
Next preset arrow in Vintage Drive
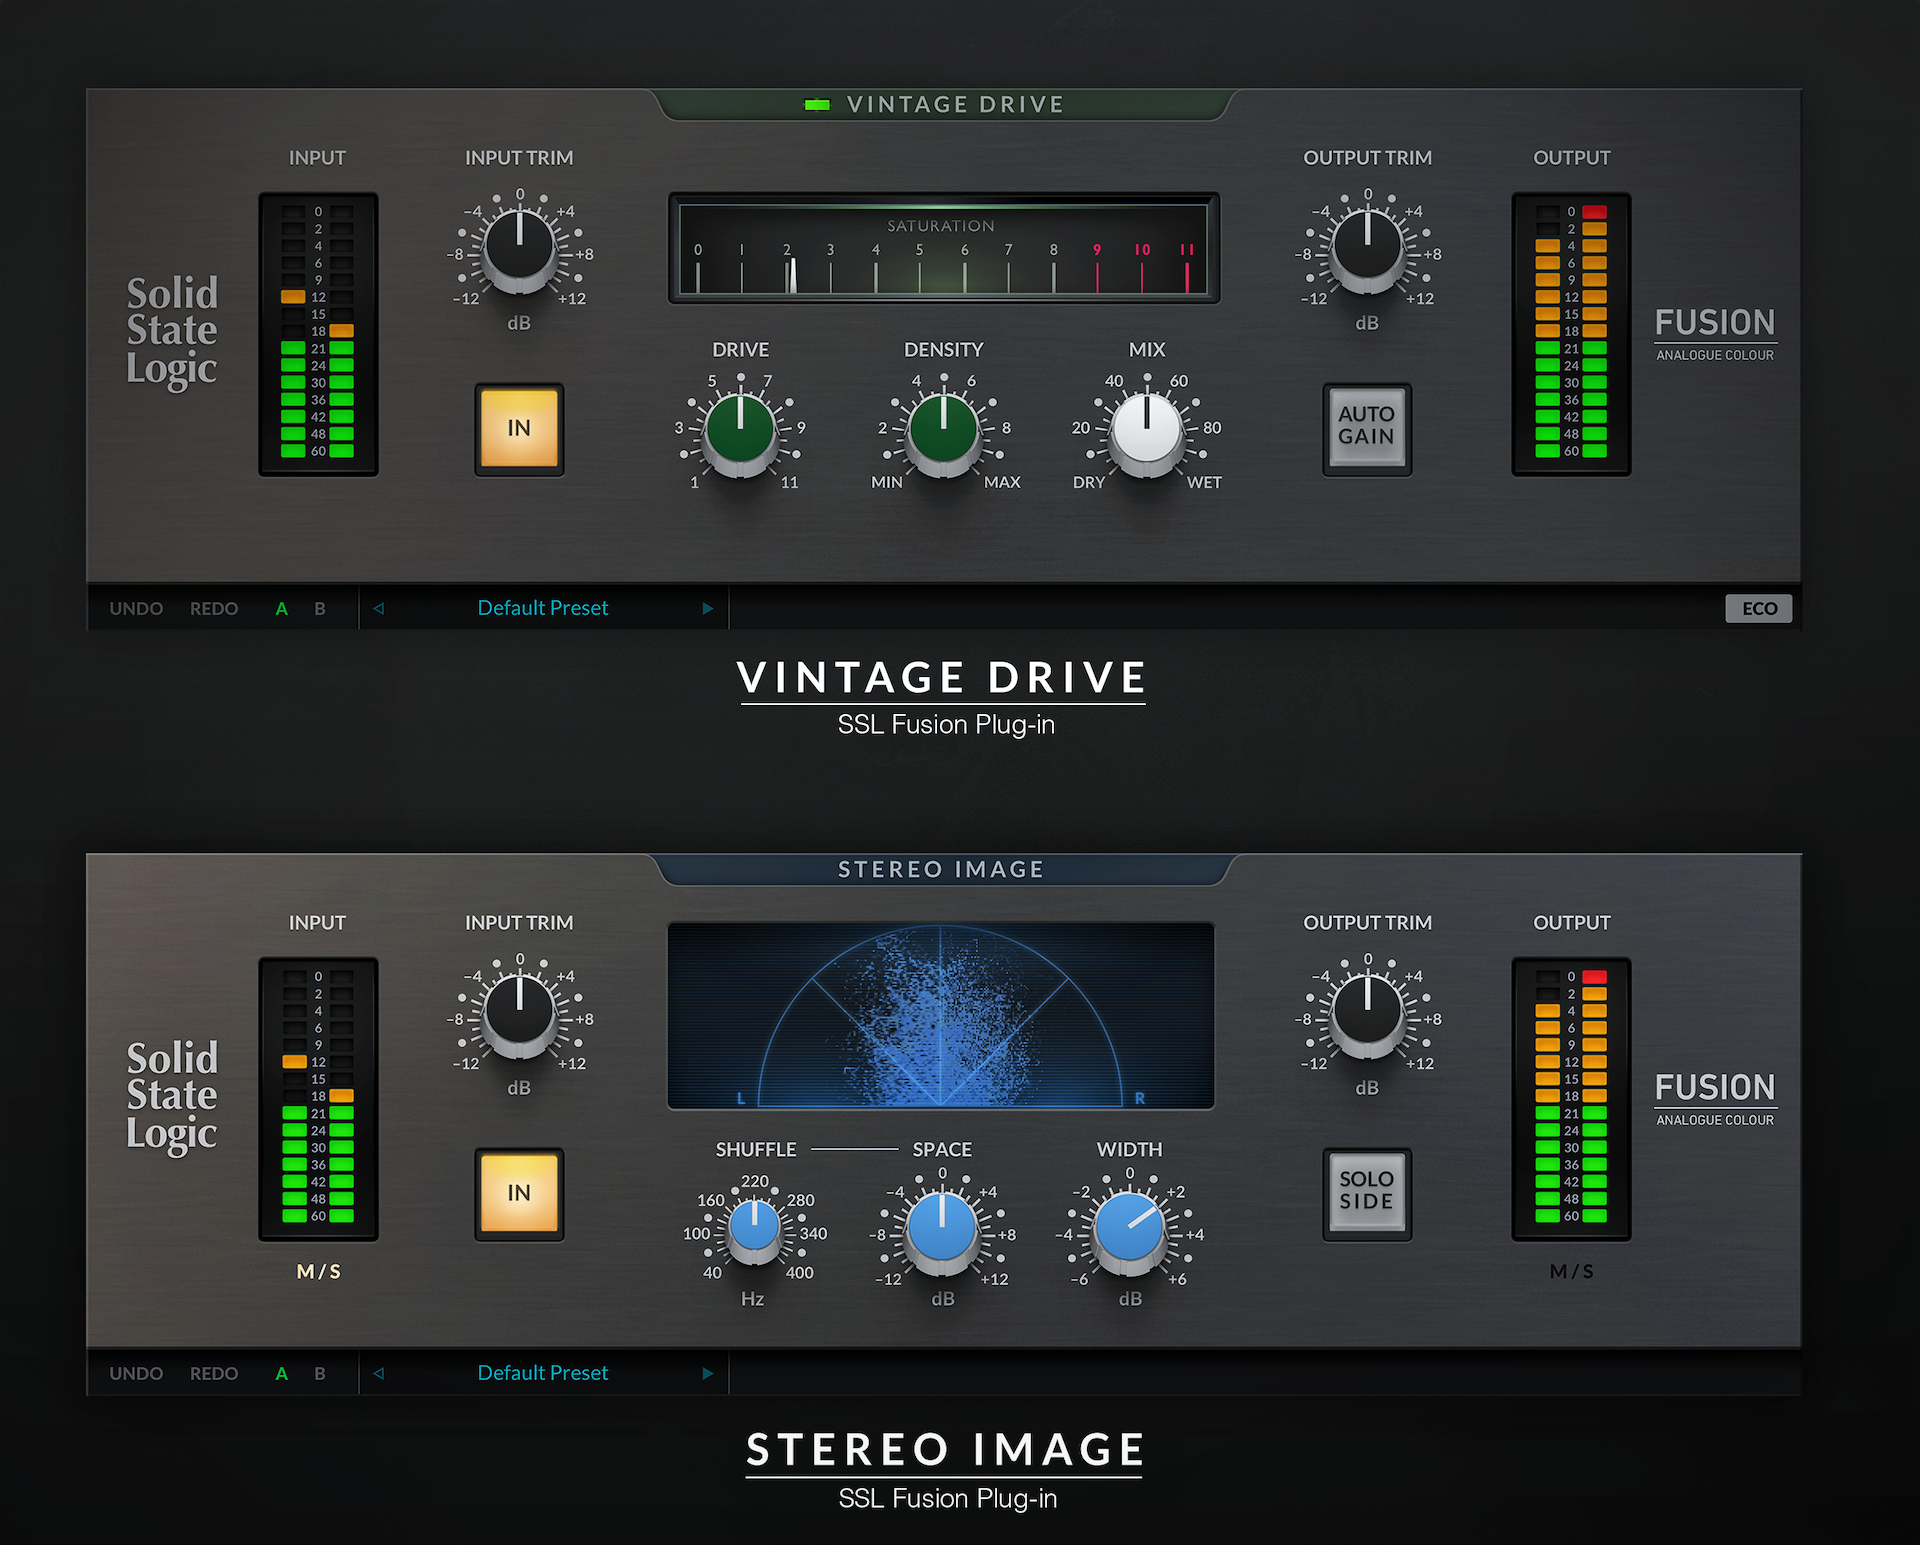(708, 608)
